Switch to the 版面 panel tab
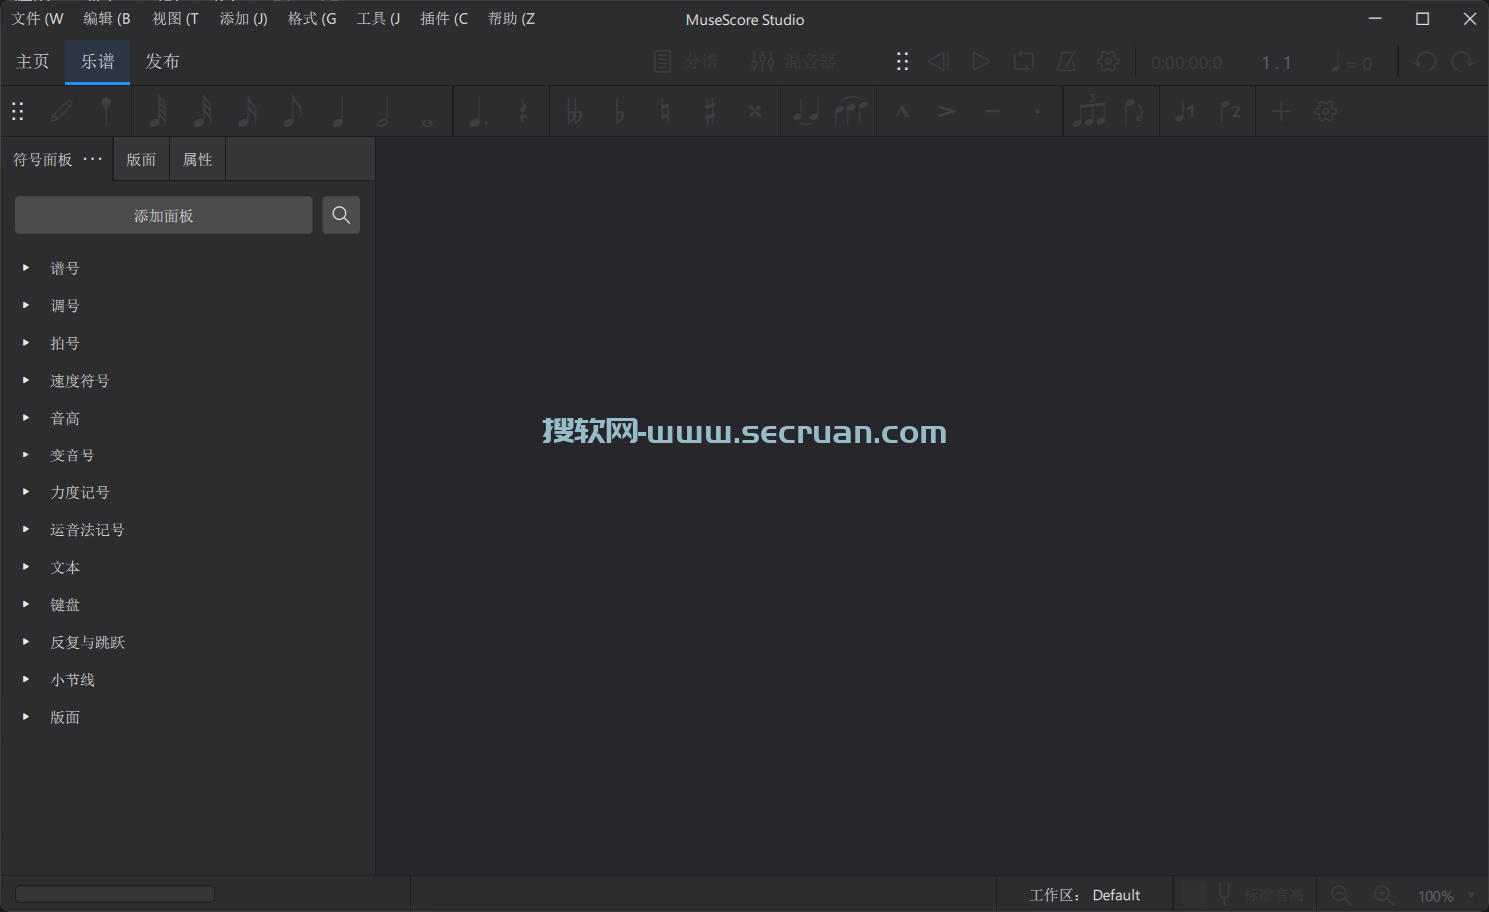This screenshot has width=1489, height=912. pyautogui.click(x=141, y=159)
